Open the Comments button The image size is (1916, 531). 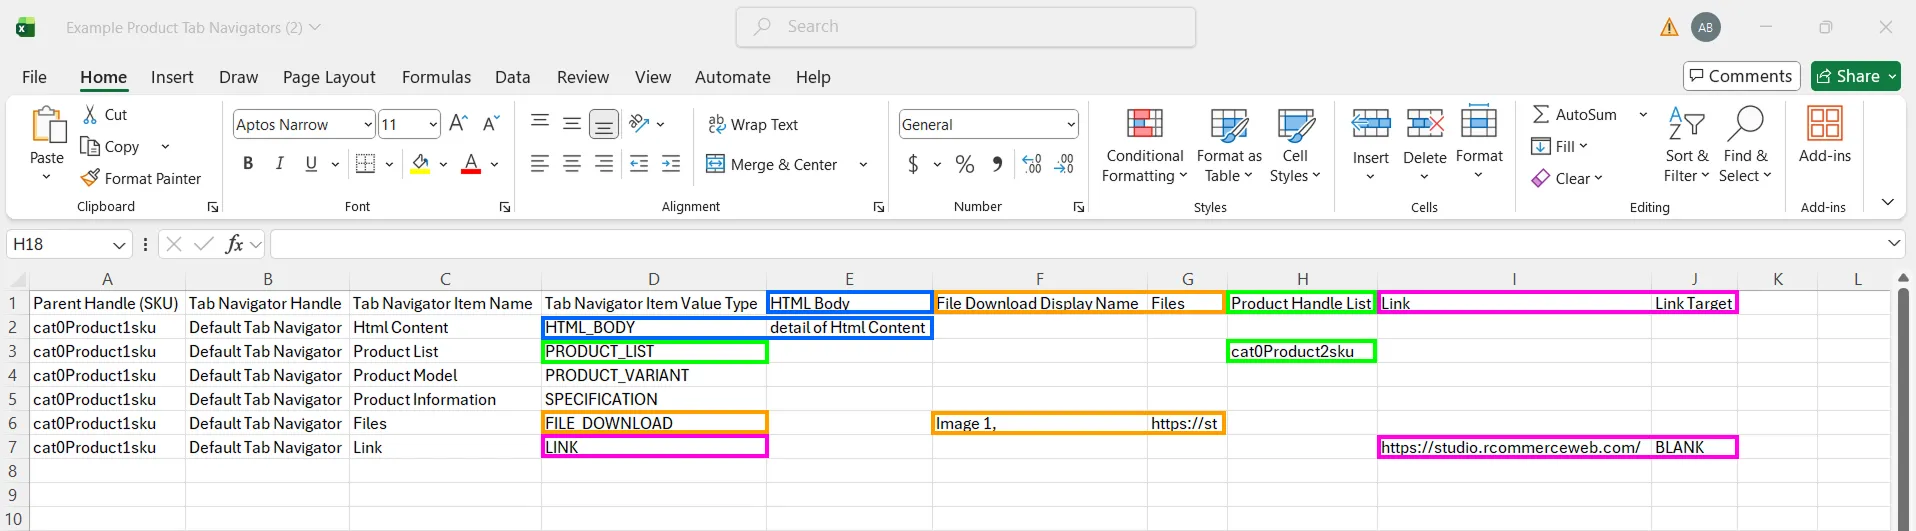[x=1741, y=76]
